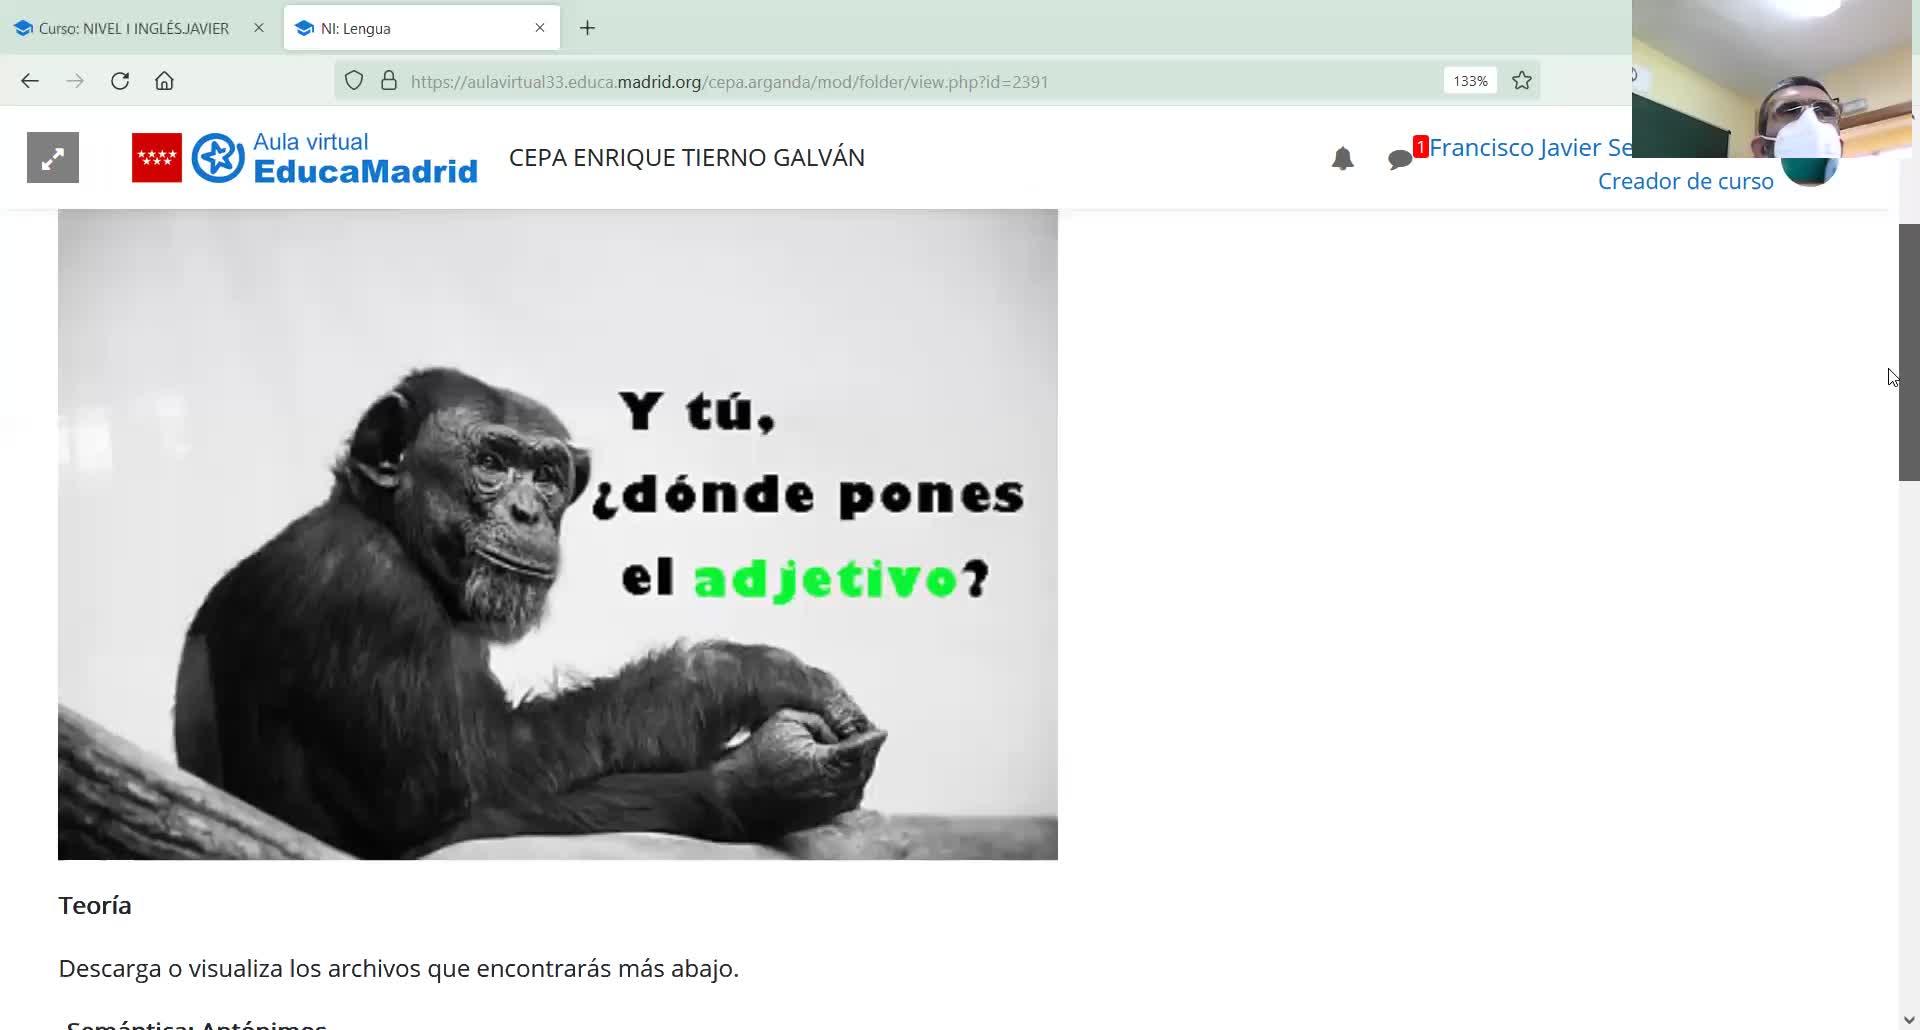Reload the current page

point(120,81)
